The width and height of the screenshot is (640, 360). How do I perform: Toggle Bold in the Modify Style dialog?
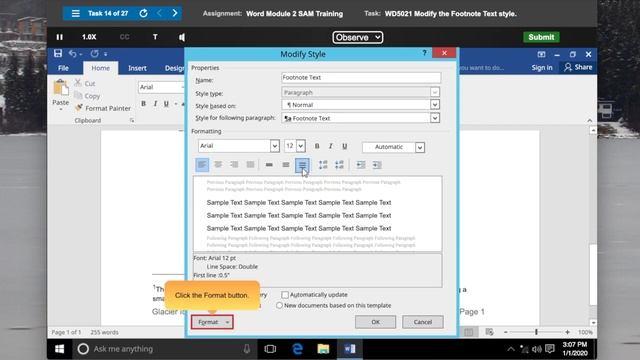[317, 146]
